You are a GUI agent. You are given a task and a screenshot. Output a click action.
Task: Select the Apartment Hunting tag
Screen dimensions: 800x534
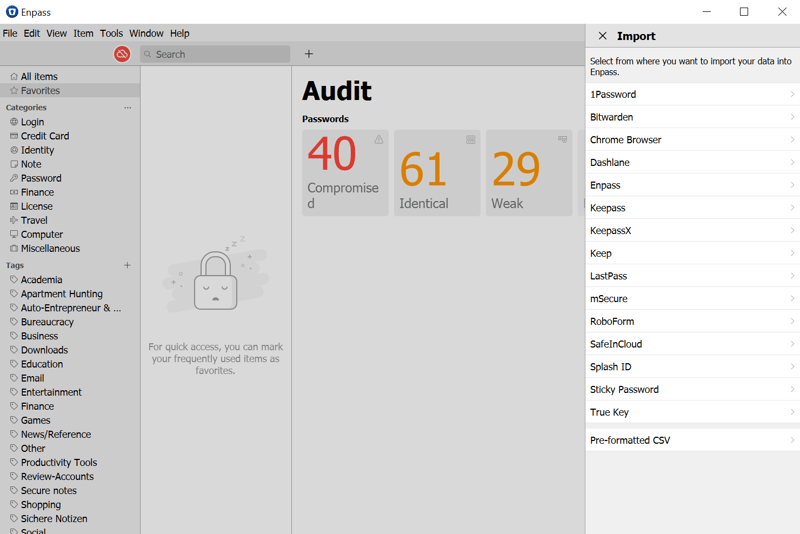pos(62,294)
